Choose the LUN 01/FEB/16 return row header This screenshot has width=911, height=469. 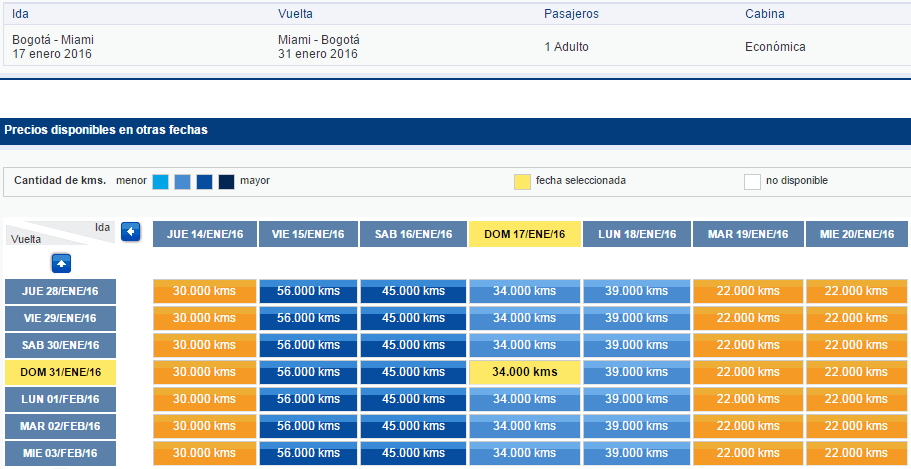[60, 400]
